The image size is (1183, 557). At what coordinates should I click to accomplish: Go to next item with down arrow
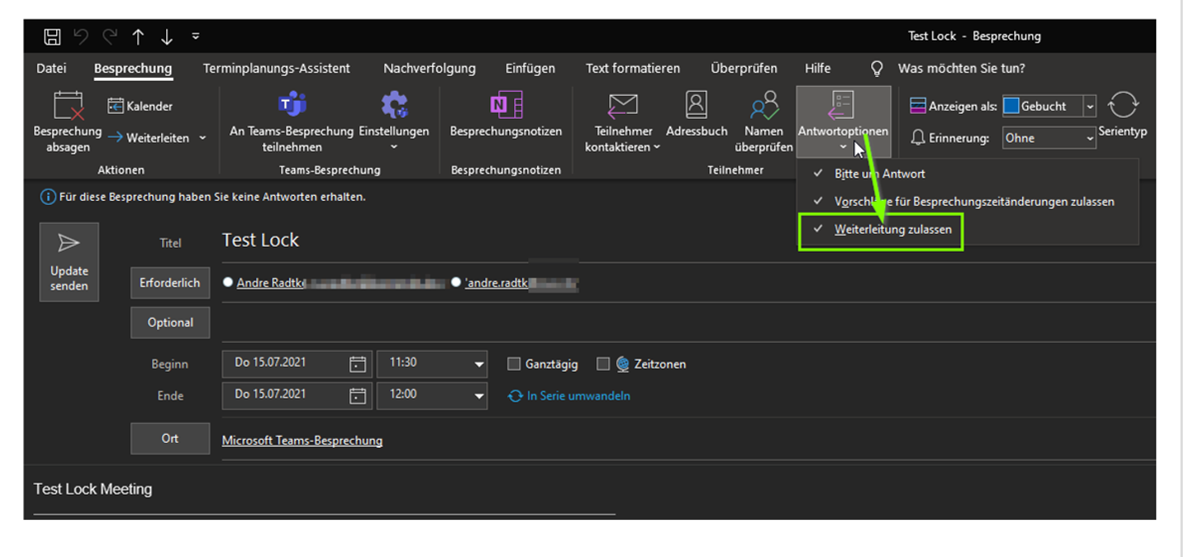coord(167,36)
